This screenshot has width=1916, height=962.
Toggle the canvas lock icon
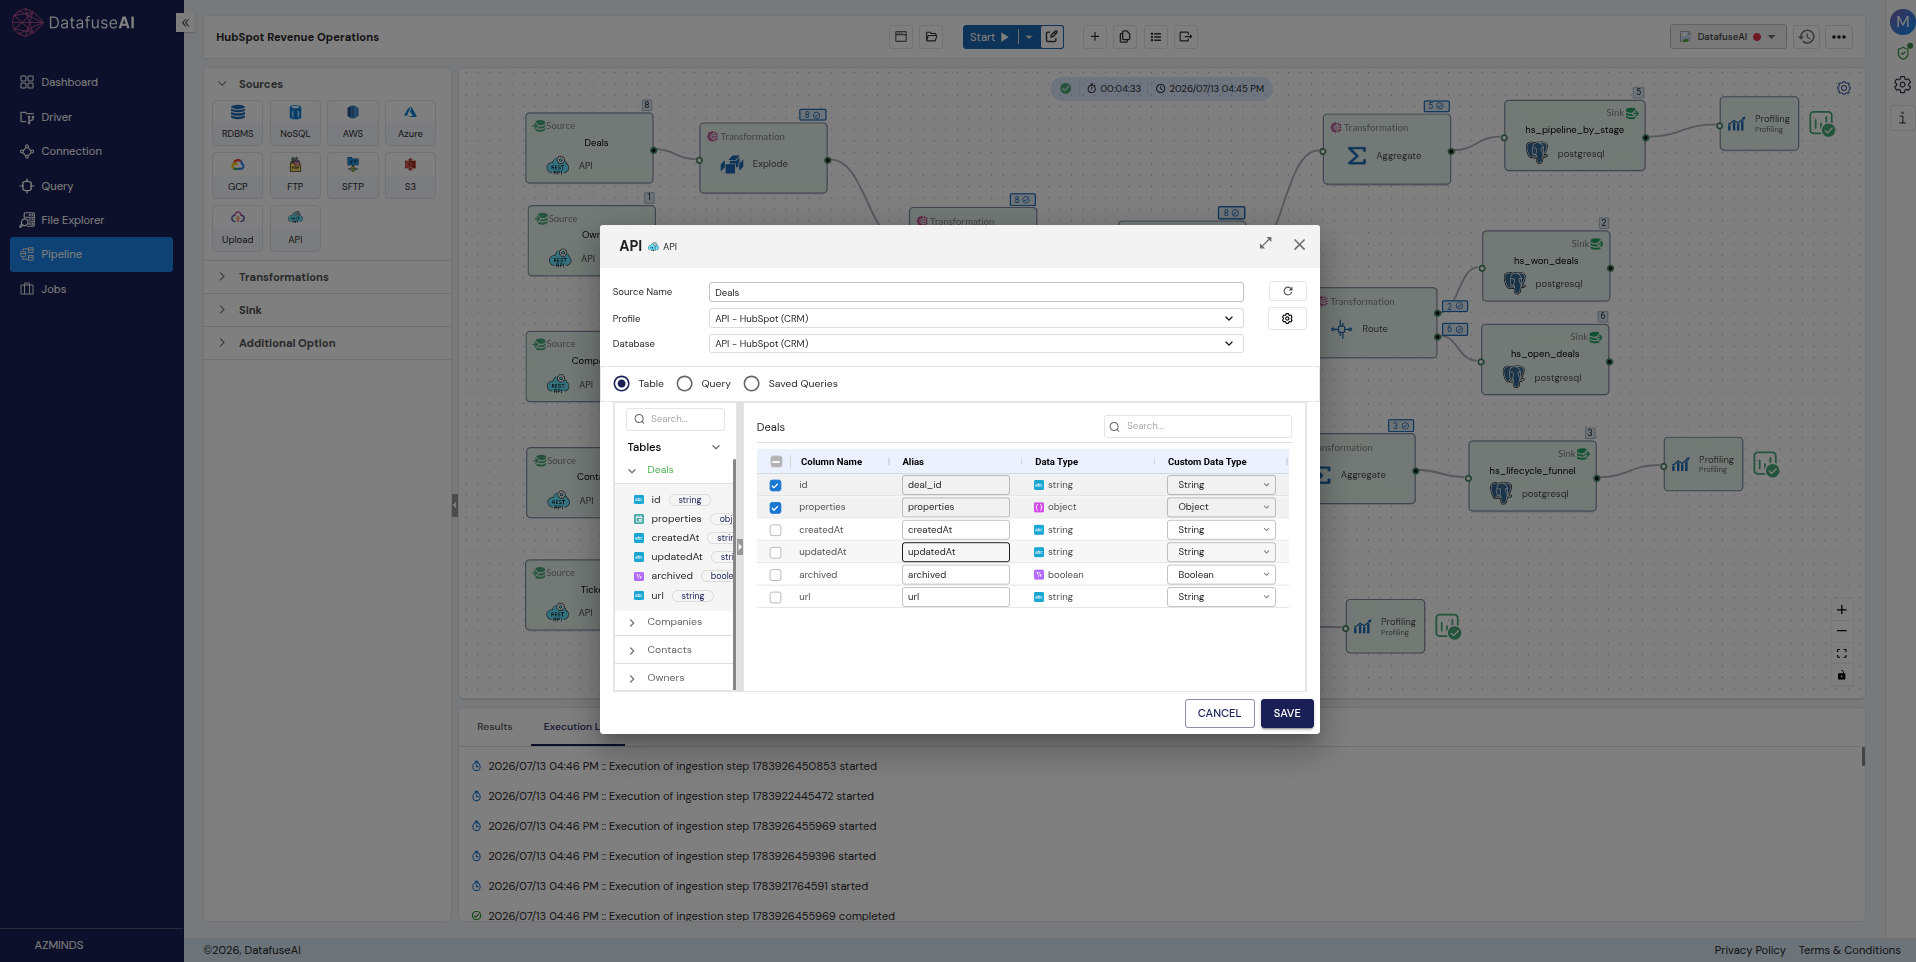pos(1842,675)
